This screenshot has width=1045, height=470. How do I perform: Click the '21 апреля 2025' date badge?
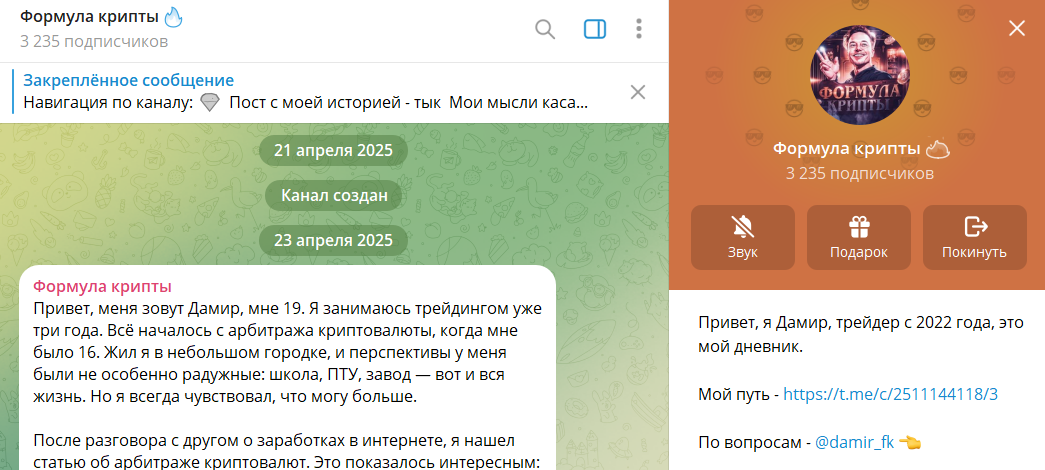click(333, 149)
